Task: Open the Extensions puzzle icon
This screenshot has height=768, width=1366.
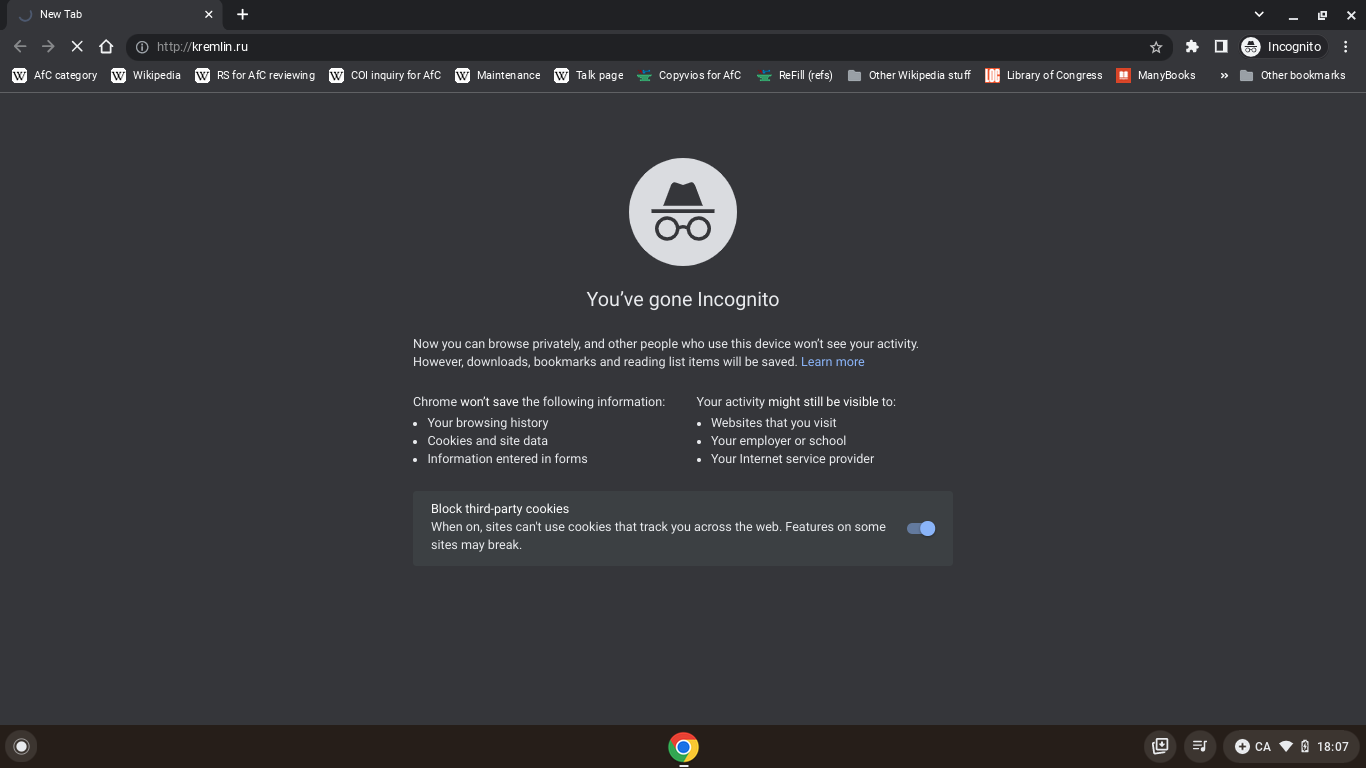Action: pyautogui.click(x=1192, y=47)
